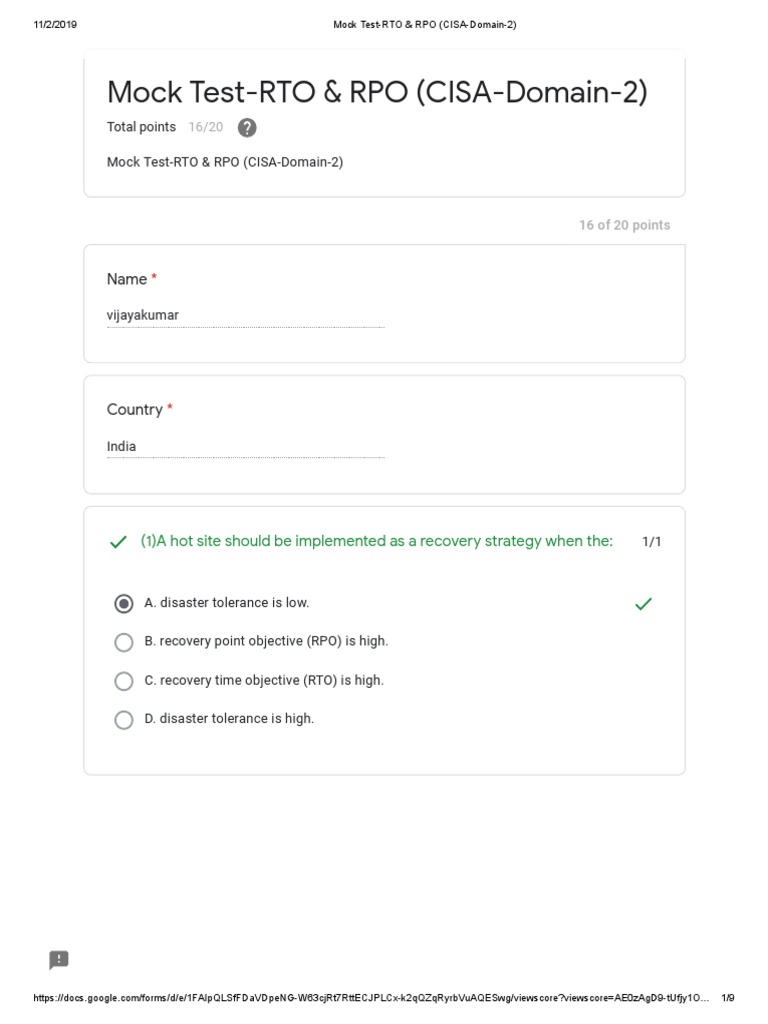Click the small form description below Total points
The width and height of the screenshot is (768, 1024).
(225, 162)
